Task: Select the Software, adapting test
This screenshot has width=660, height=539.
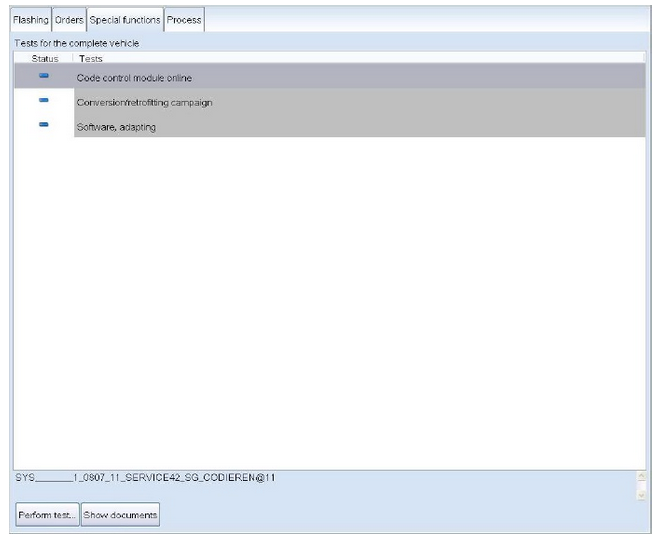Action: (330, 125)
